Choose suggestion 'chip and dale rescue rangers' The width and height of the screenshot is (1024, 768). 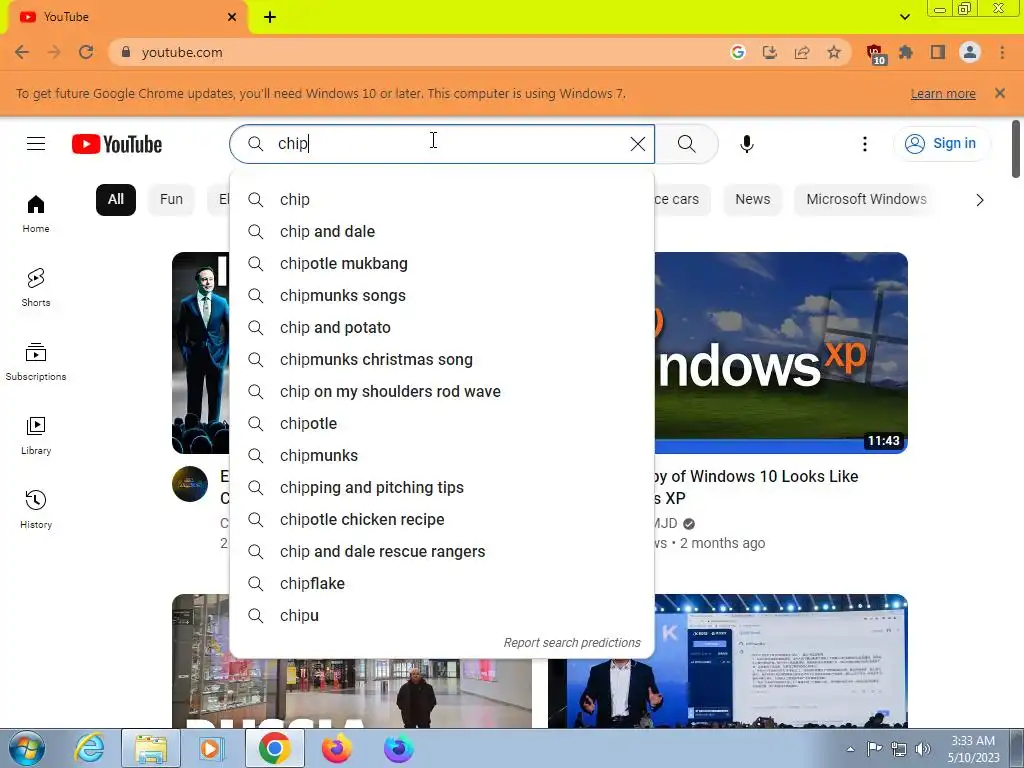(442, 551)
